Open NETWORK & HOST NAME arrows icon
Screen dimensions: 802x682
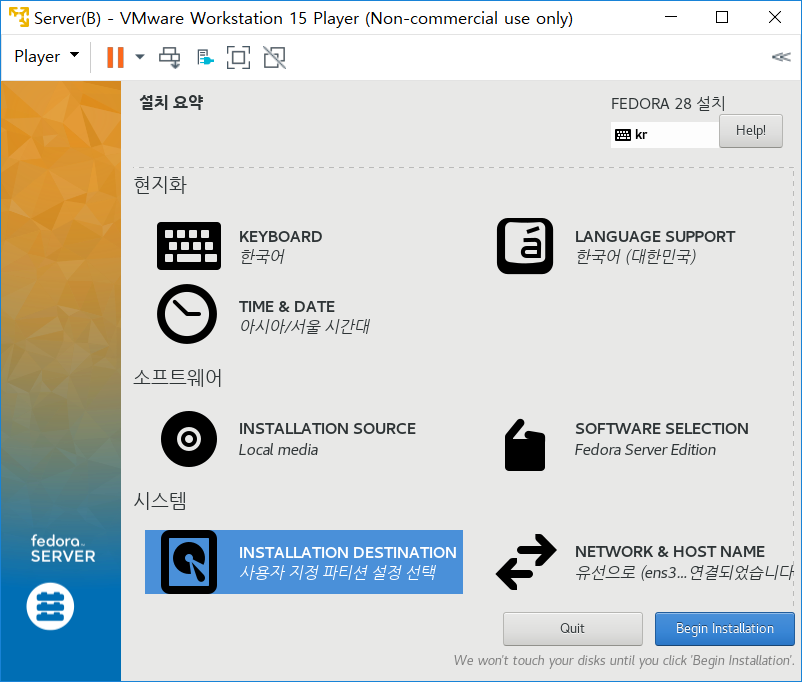[x=526, y=562]
